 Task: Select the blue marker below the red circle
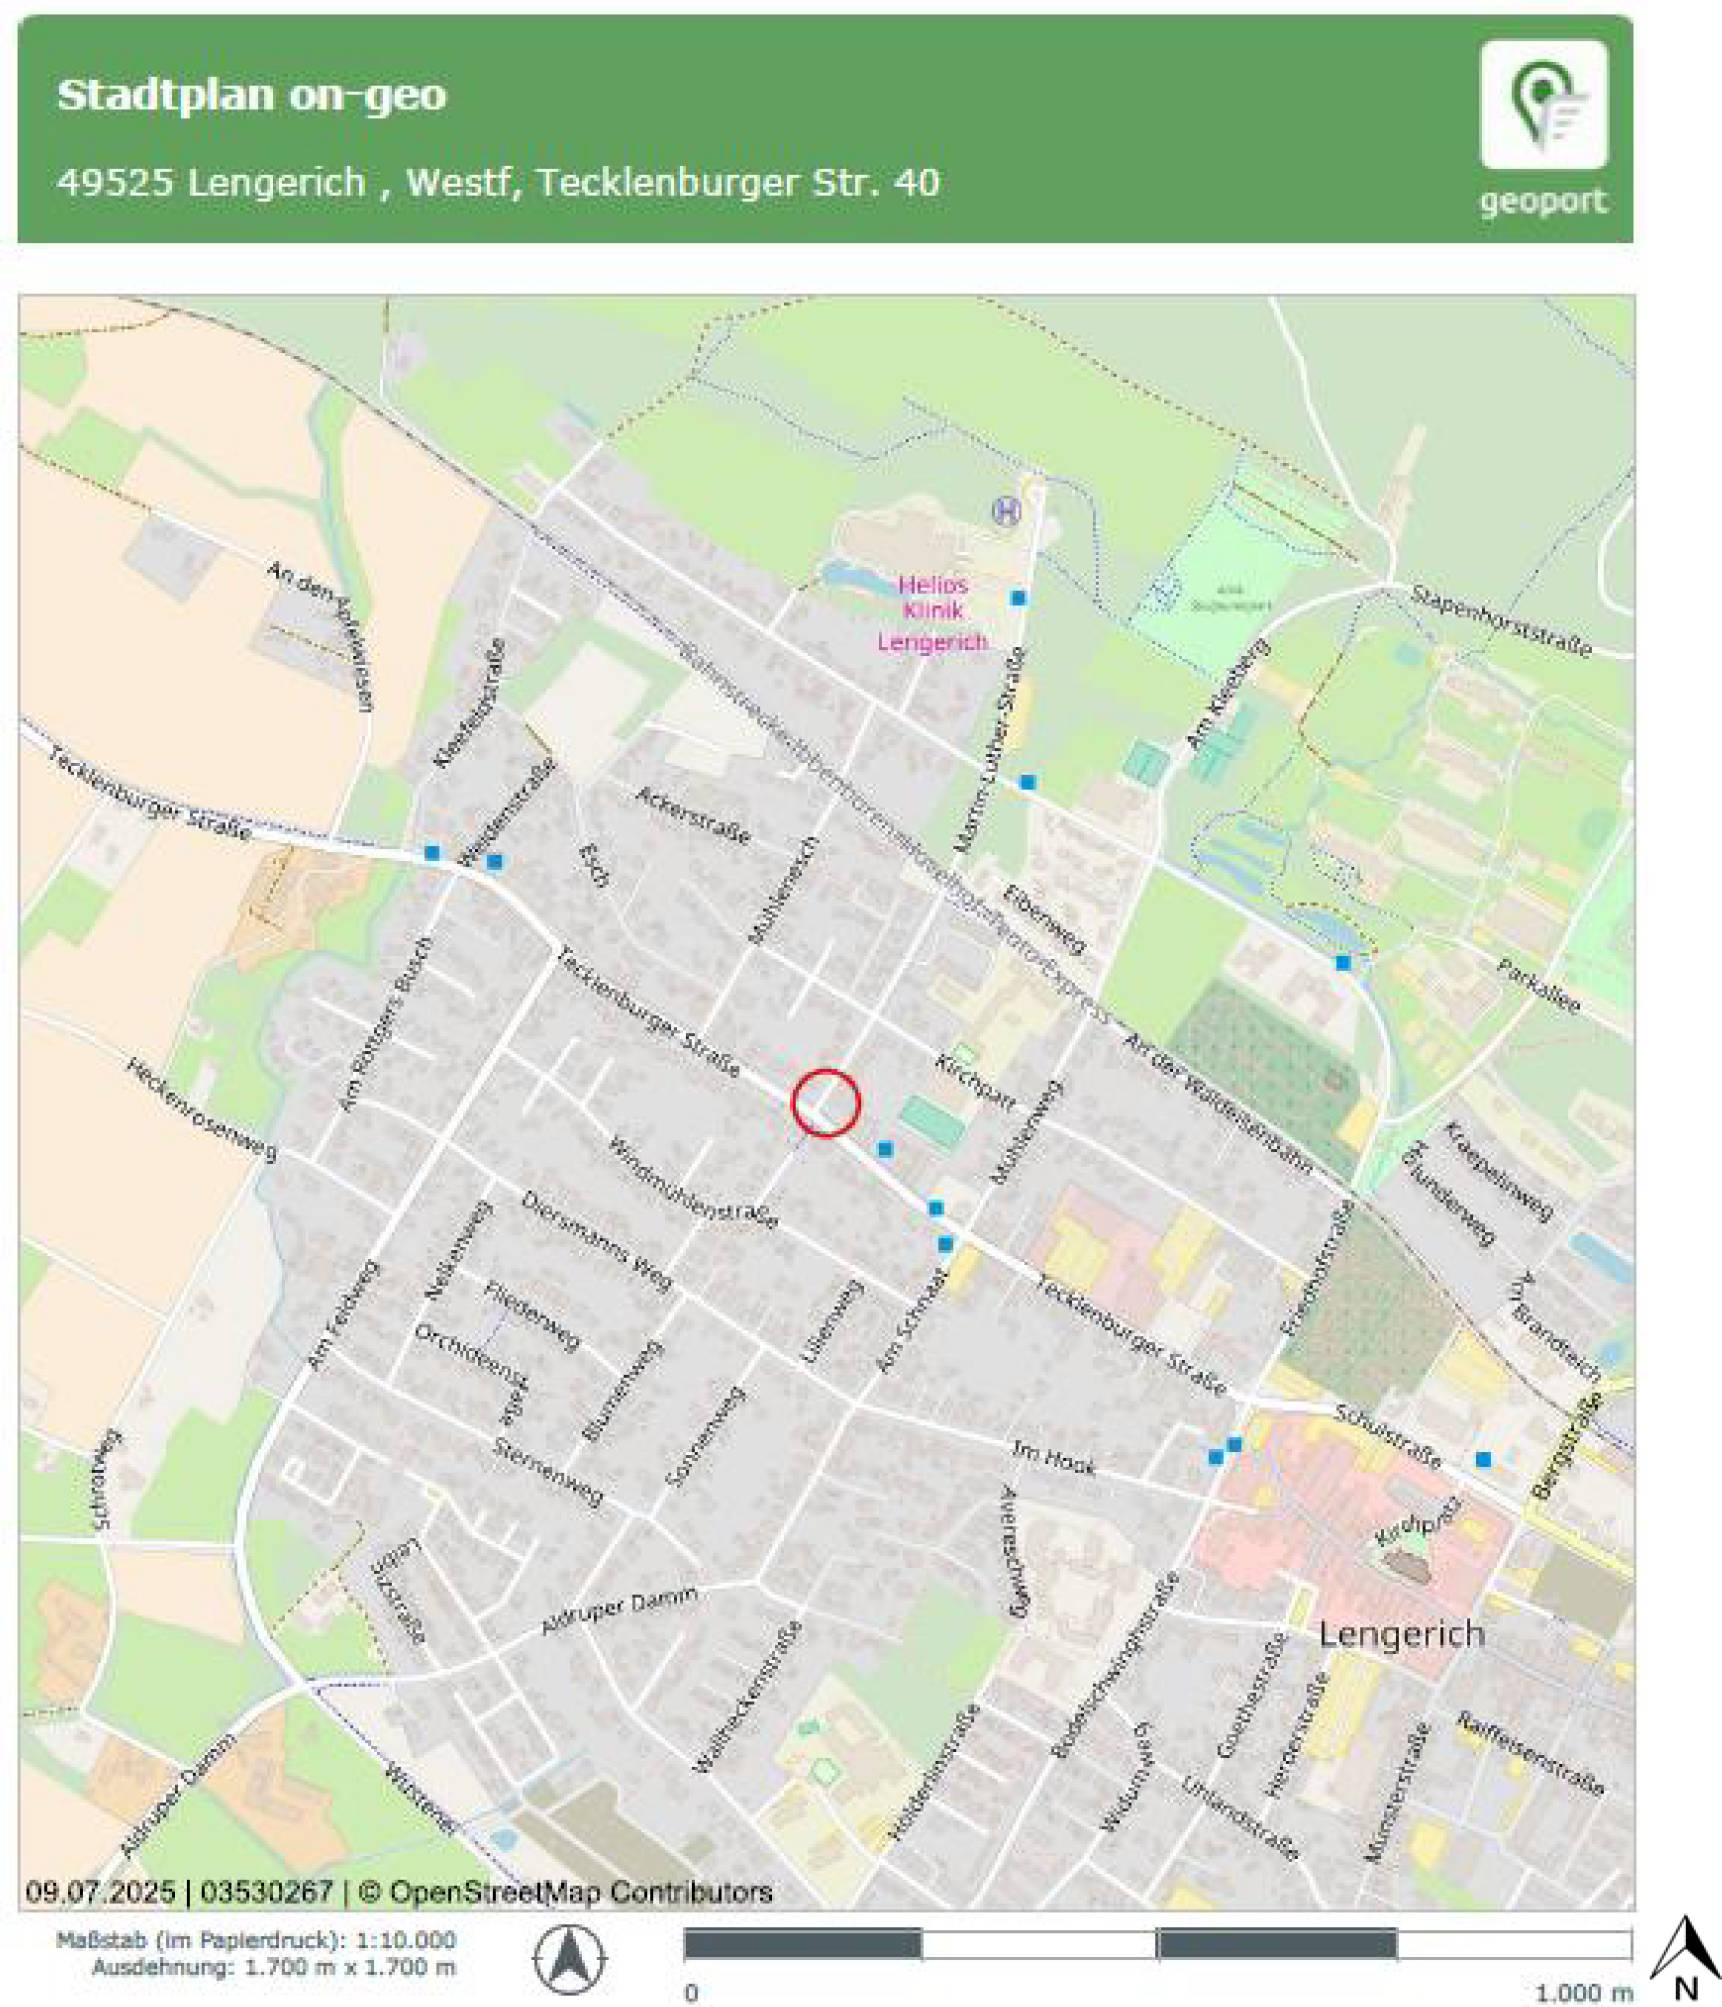[x=884, y=1148]
